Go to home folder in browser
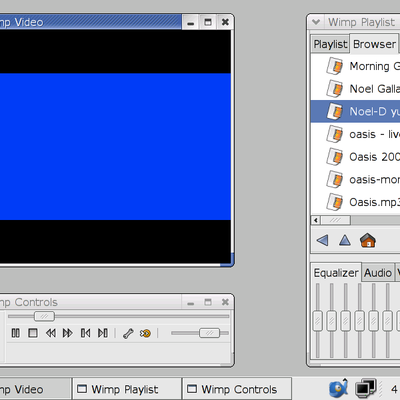400x400 pixels. (x=368, y=240)
